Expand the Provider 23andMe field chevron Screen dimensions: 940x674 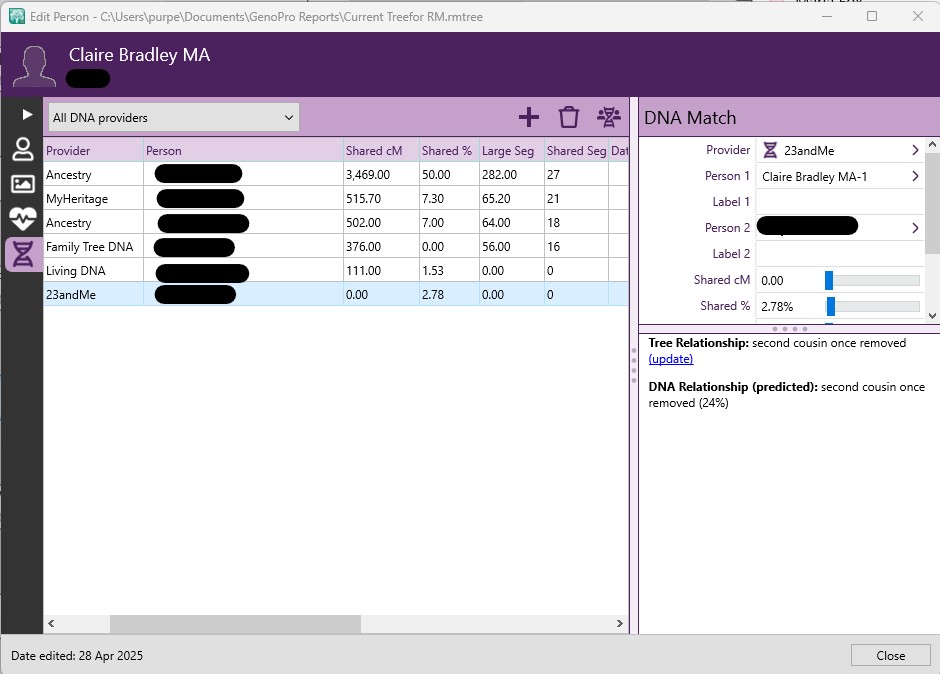pos(915,151)
